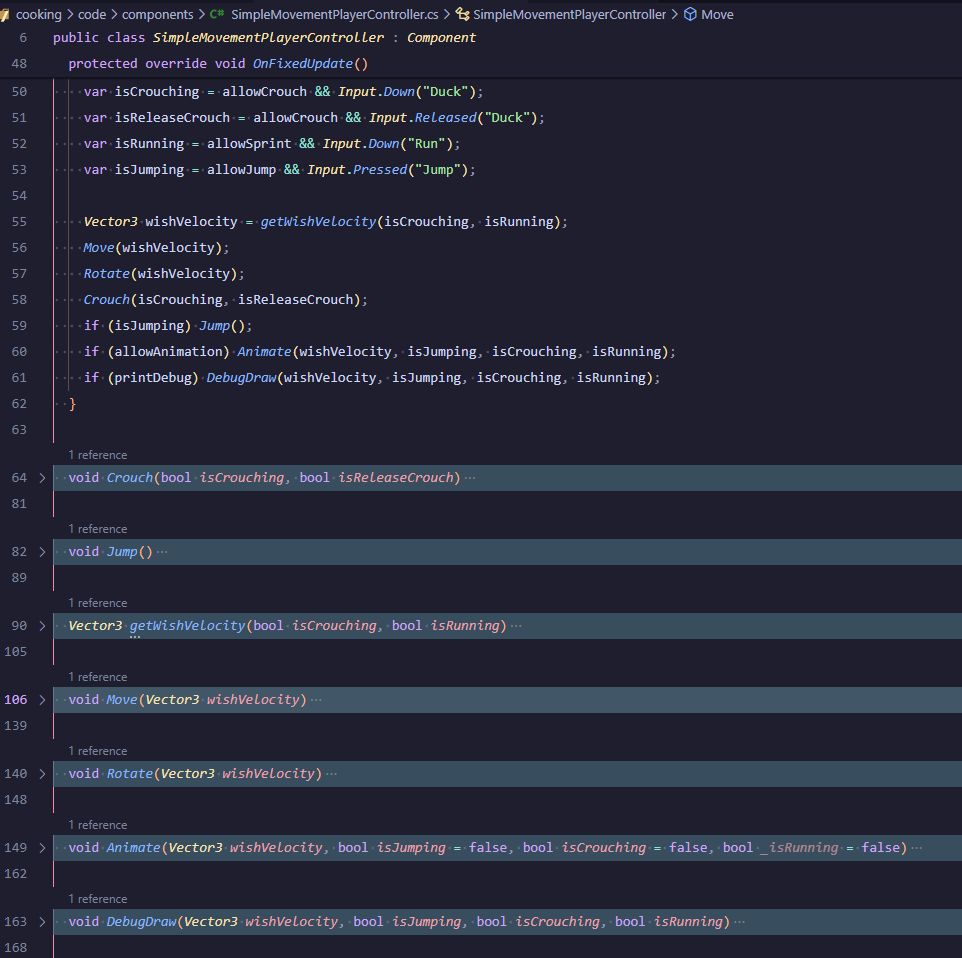Open the 'code' breadcrumb folder
The height and width of the screenshot is (958, 962).
pyautogui.click(x=92, y=14)
